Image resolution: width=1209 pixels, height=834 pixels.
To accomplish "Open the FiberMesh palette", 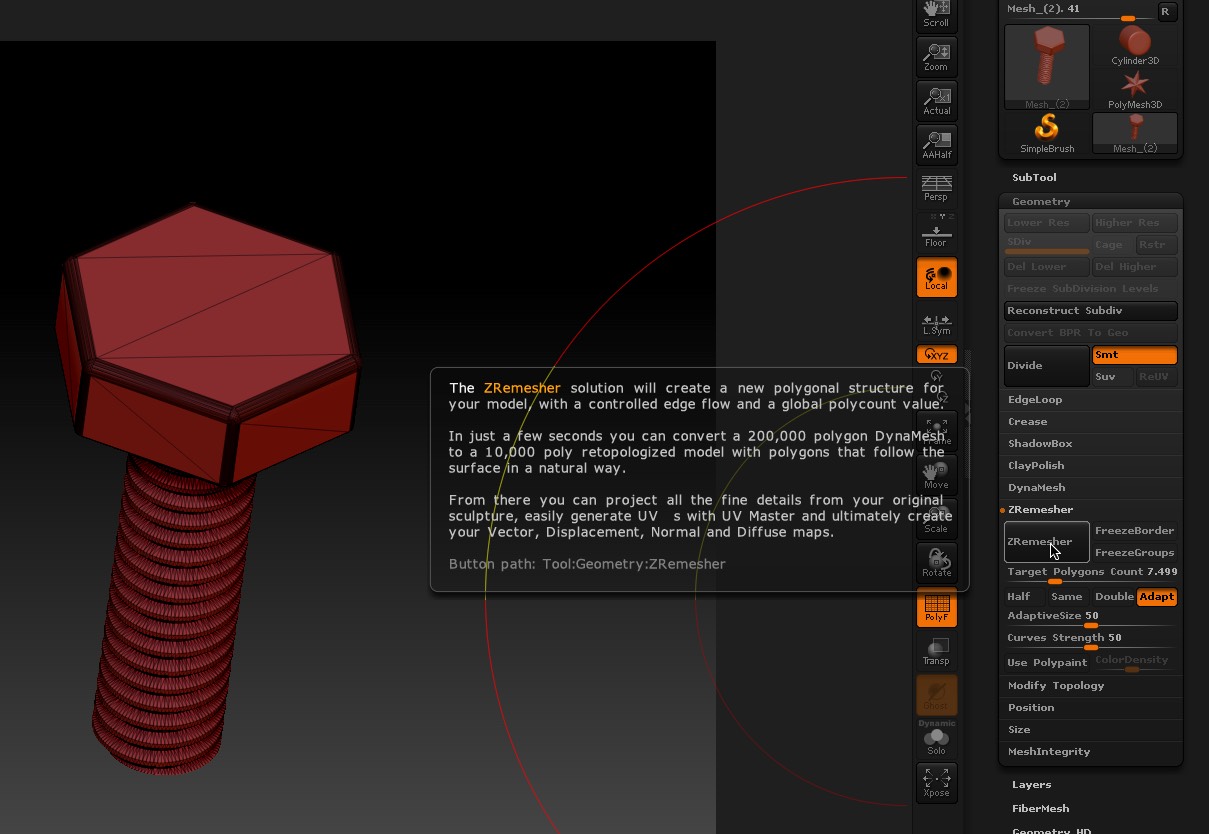I will point(1040,808).
